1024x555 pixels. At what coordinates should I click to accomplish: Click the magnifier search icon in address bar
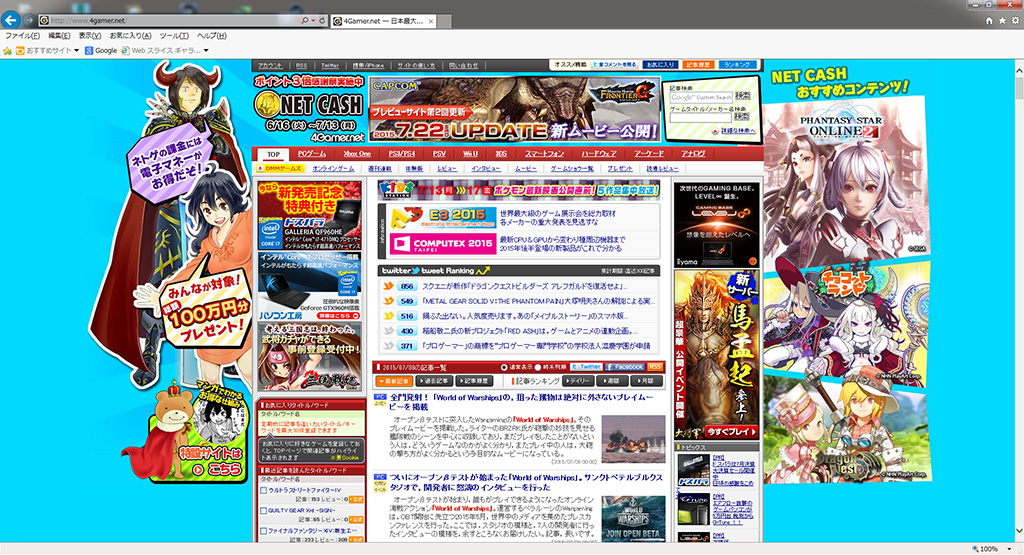(x=304, y=21)
